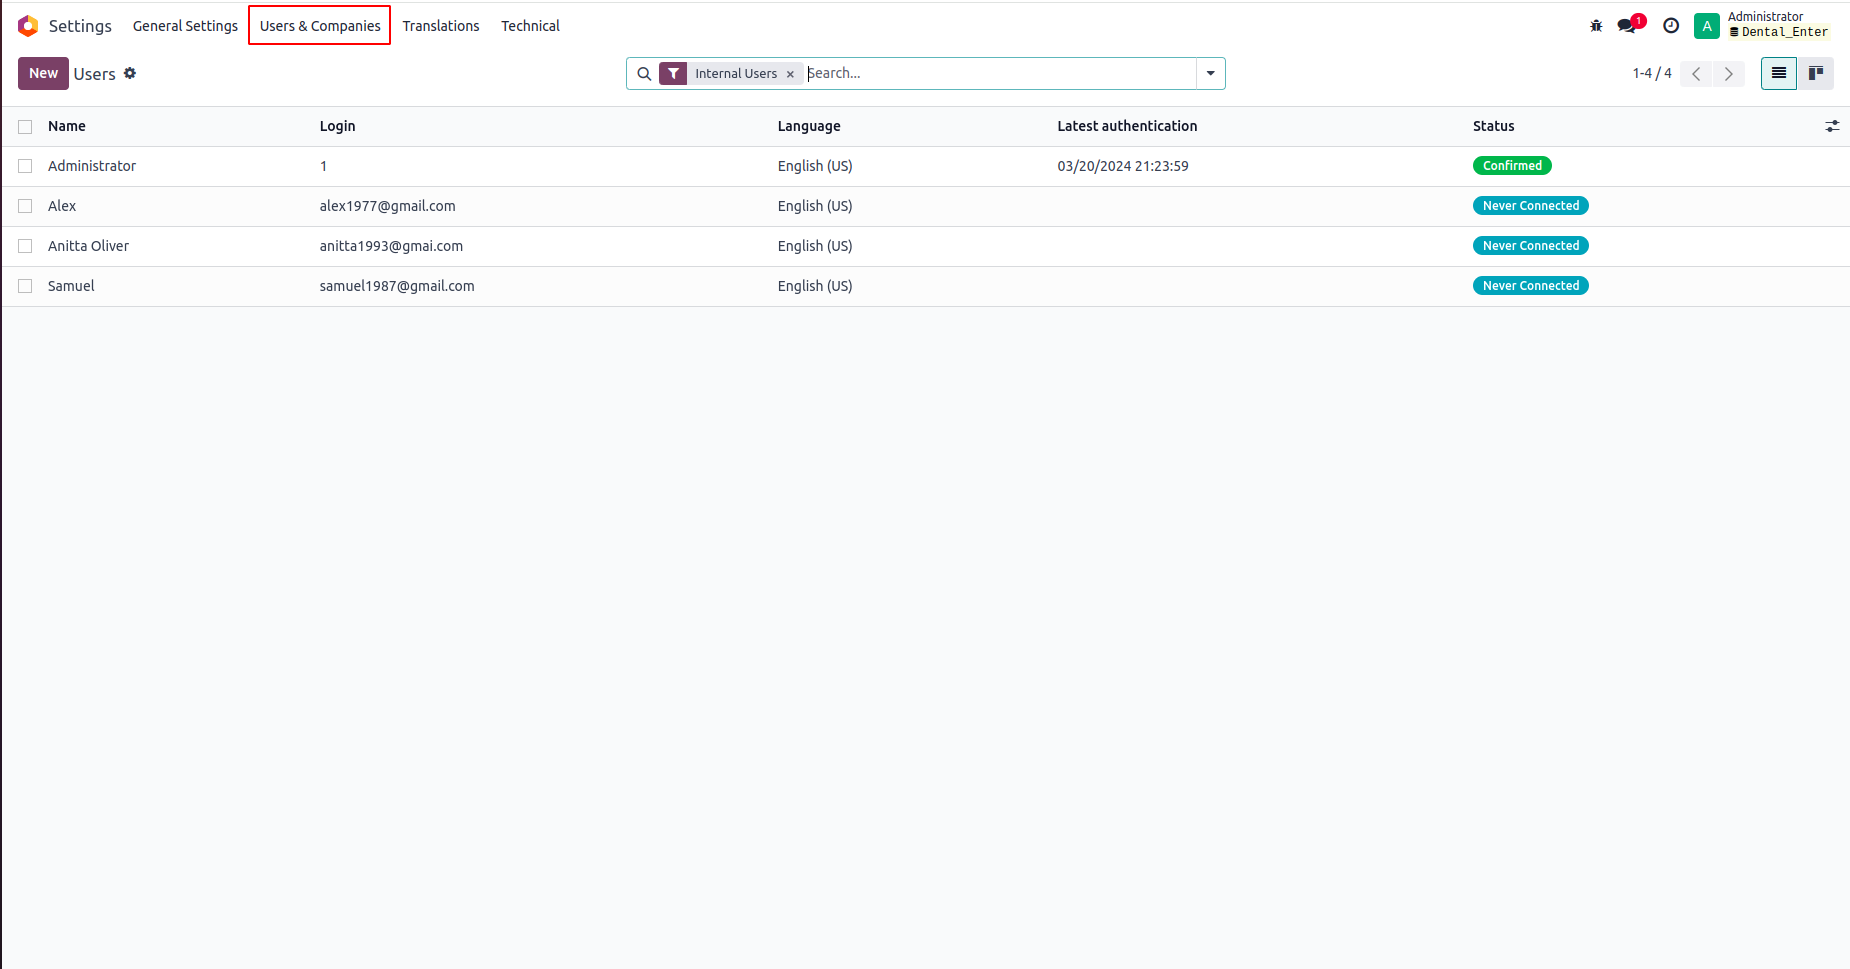Image resolution: width=1850 pixels, height=969 pixels.
Task: Open optional columns adjust icon
Action: coord(1832,126)
